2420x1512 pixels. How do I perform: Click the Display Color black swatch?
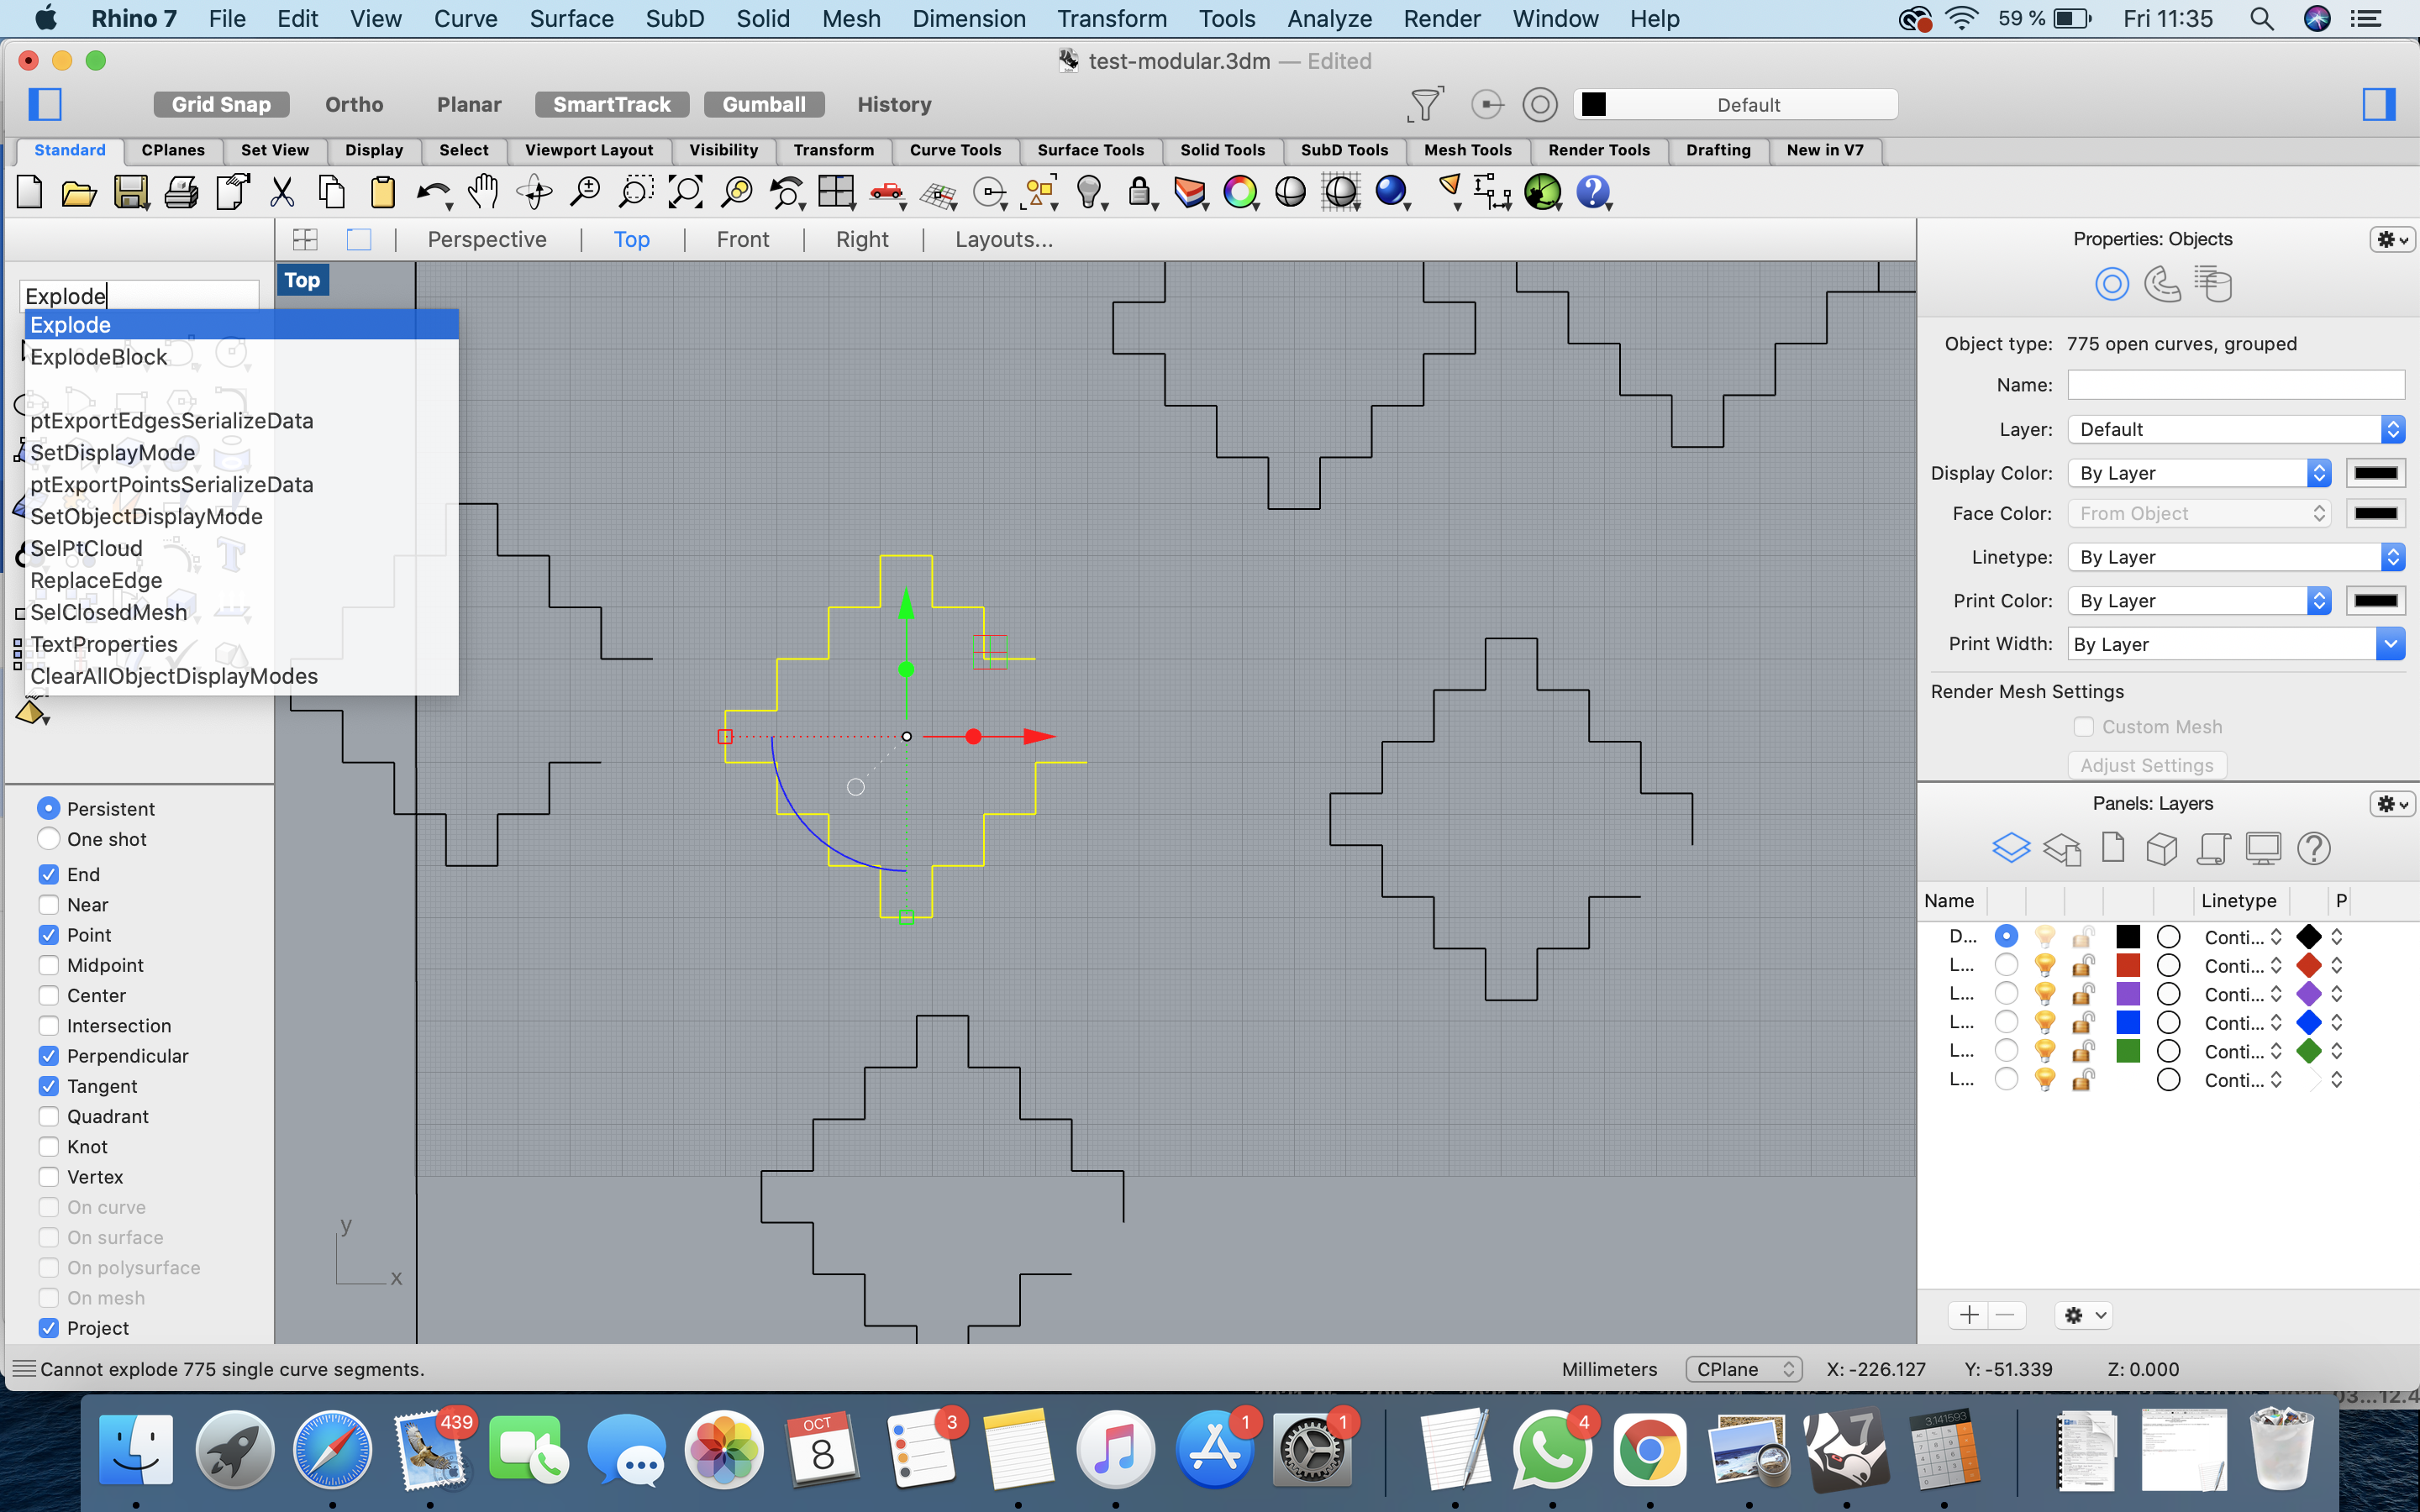[2376, 473]
